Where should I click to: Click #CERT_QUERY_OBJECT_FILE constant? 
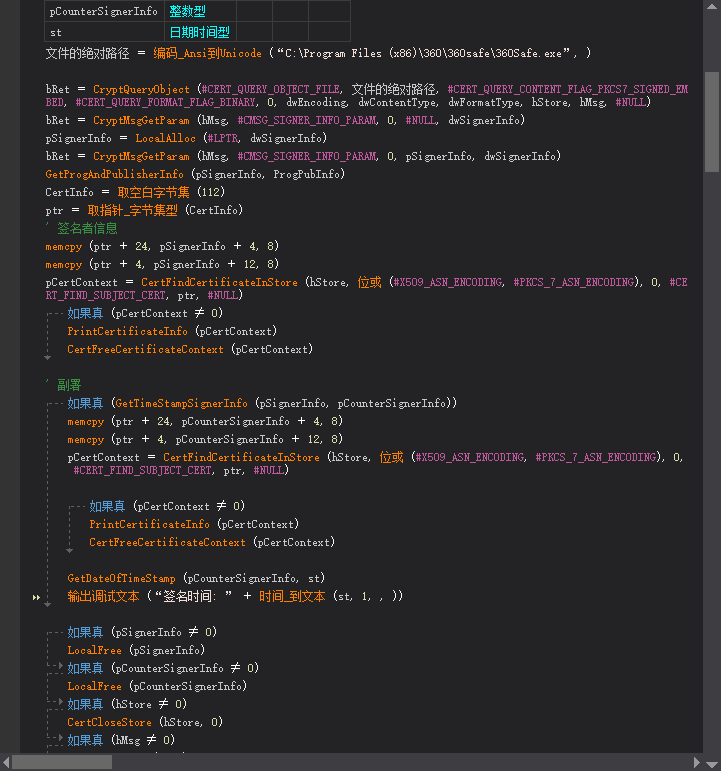click(x=270, y=89)
